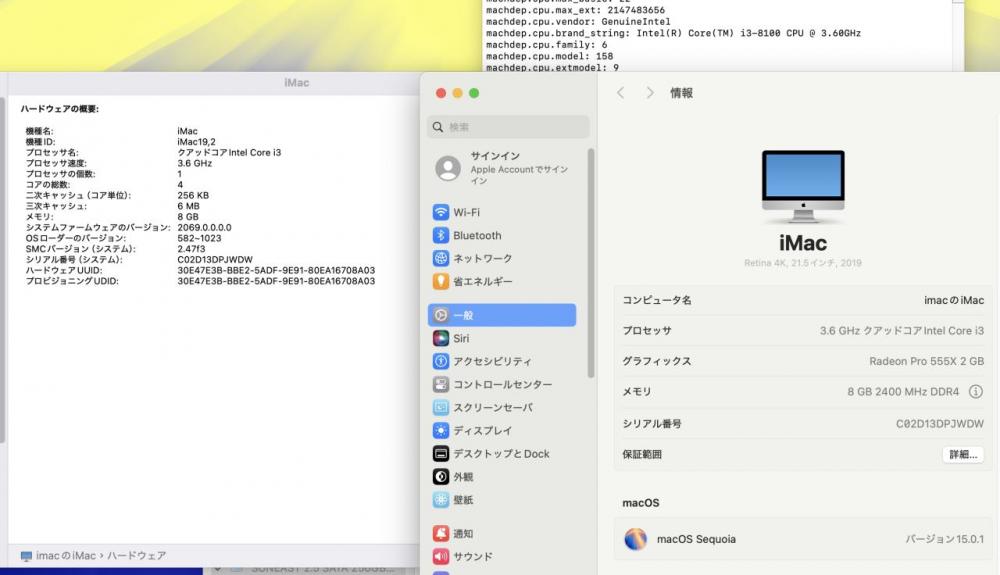This screenshot has height=575, width=1000.
Task: Click settings serial number C02D13DPJWDW
Action: [x=939, y=423]
